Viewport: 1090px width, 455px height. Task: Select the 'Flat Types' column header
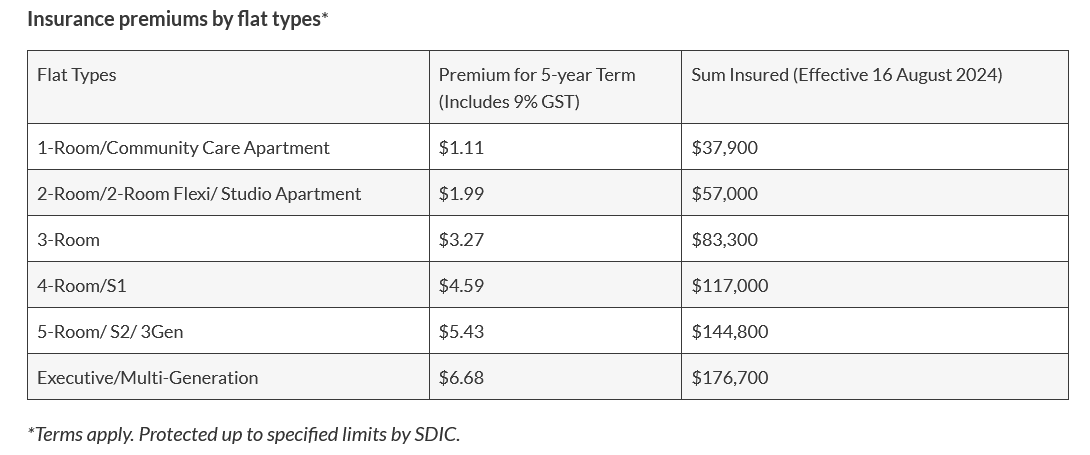coord(77,75)
